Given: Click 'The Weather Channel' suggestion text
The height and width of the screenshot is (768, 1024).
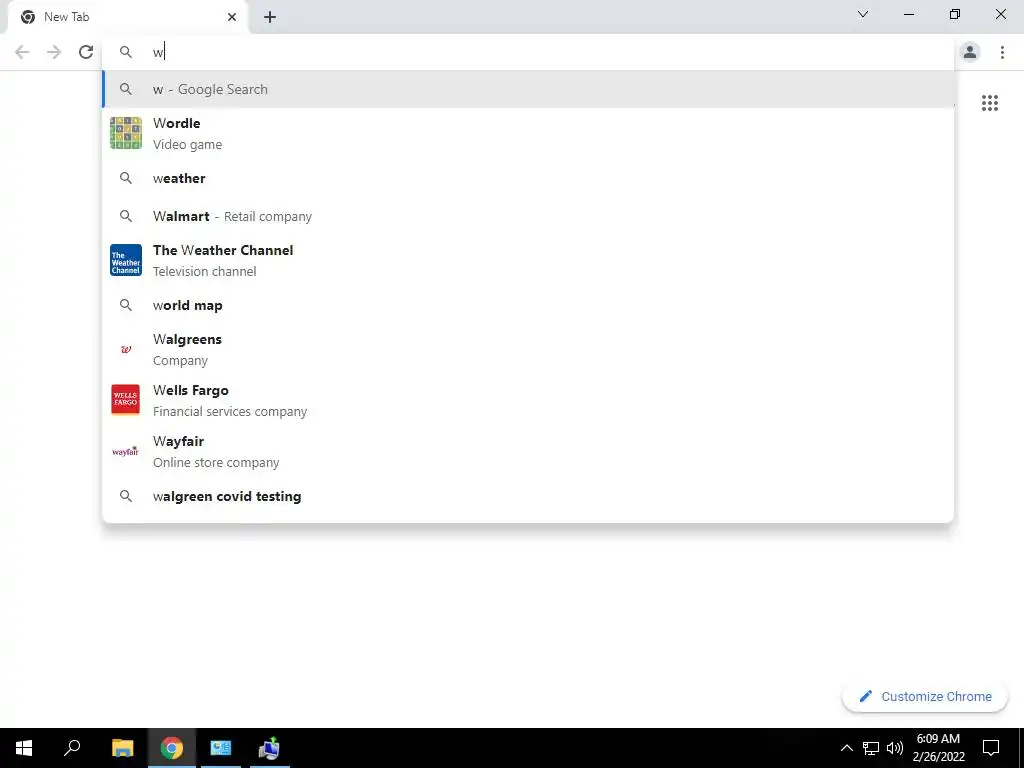Looking at the screenshot, I should click(x=223, y=250).
